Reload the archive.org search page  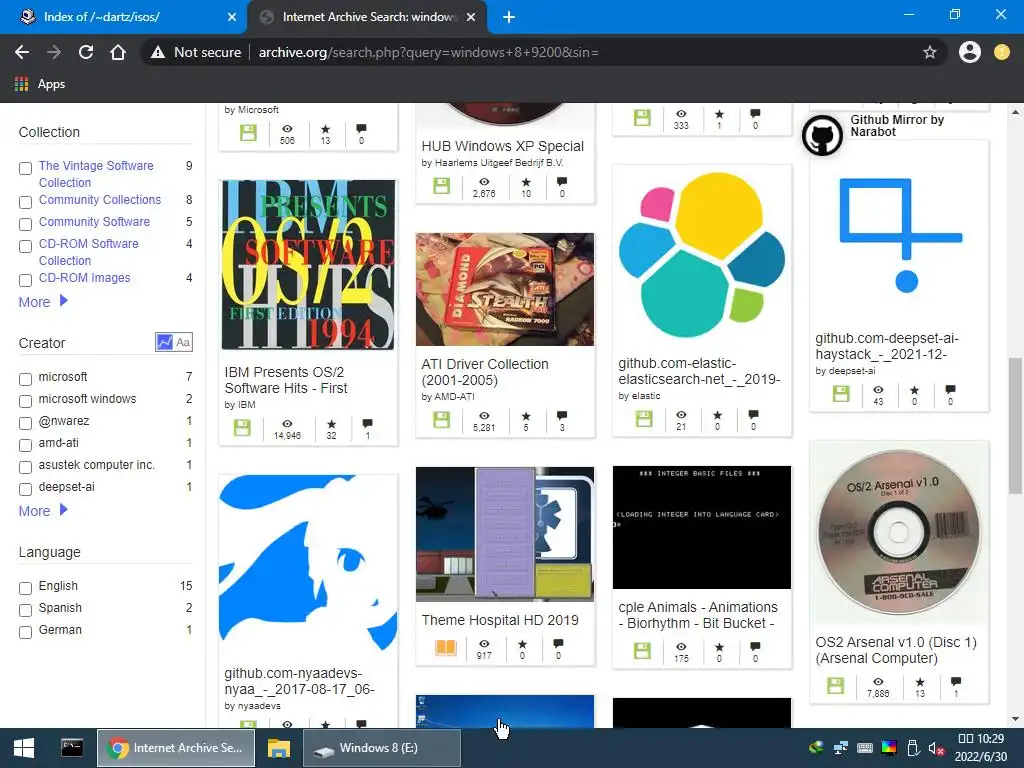(x=86, y=52)
